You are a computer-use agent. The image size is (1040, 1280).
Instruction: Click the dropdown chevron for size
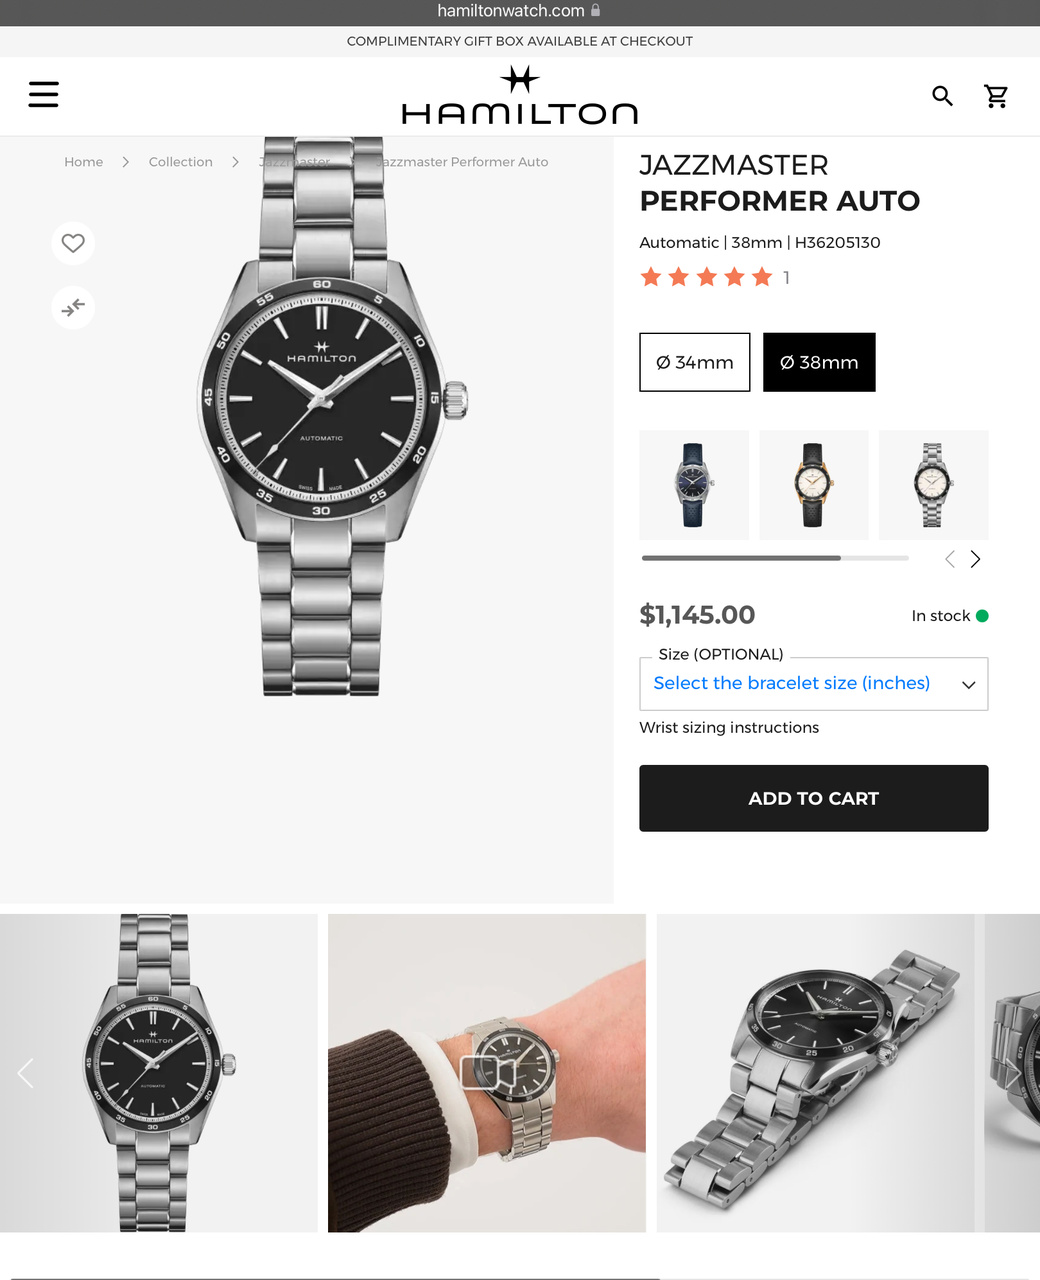pos(968,685)
